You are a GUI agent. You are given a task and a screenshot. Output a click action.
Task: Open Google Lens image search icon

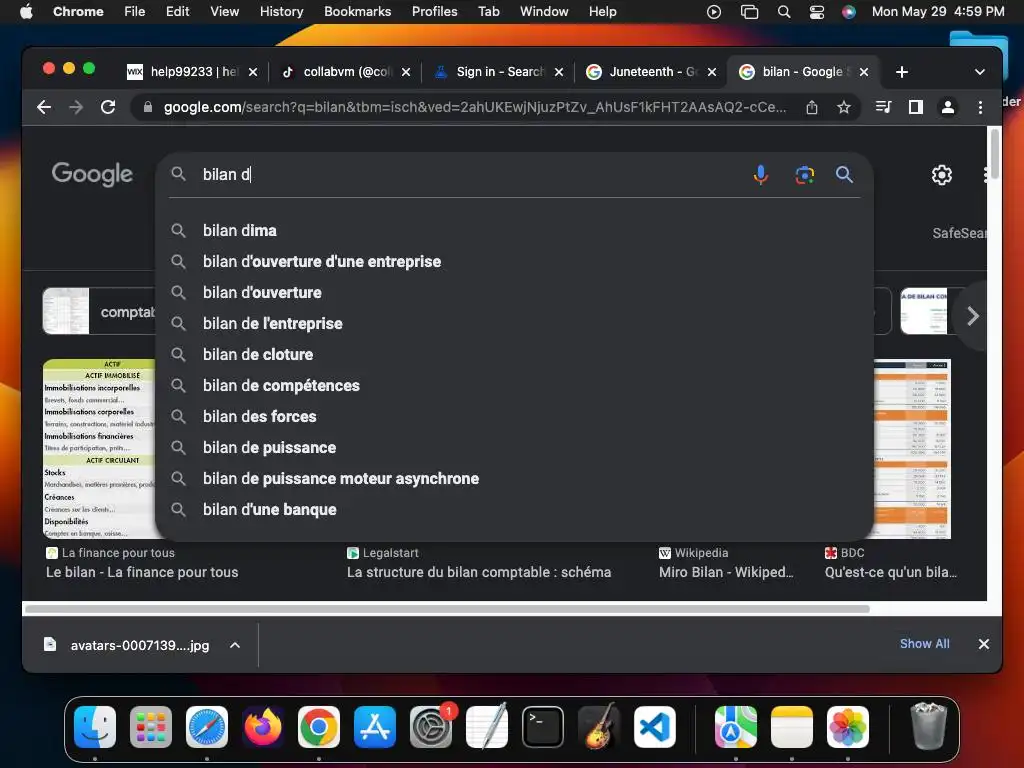805,174
